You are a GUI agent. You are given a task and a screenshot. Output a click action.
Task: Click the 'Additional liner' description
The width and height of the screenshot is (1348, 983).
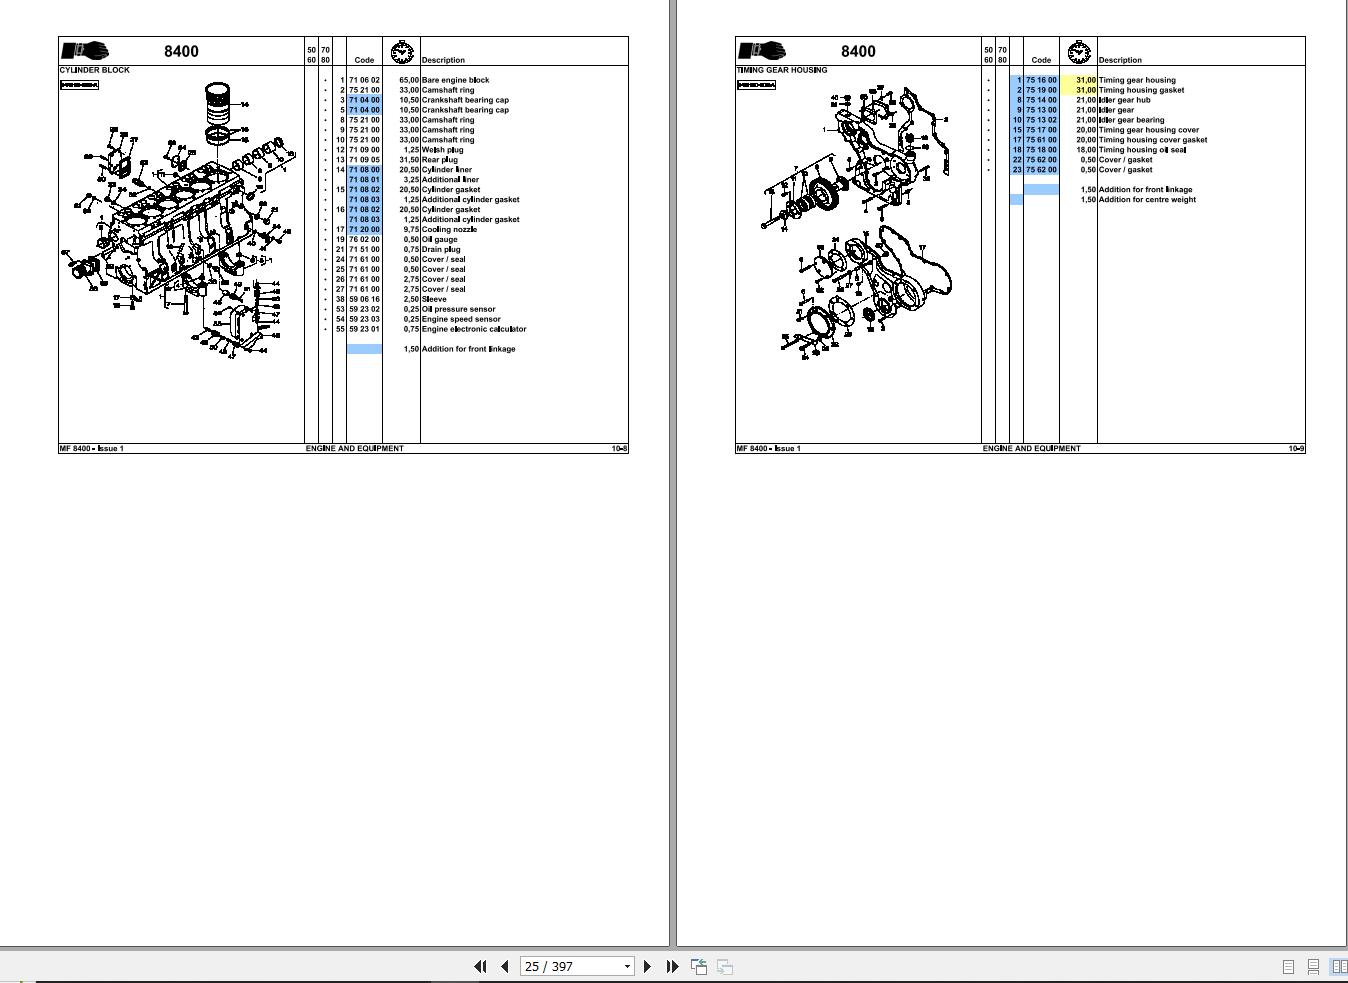click(x=450, y=180)
